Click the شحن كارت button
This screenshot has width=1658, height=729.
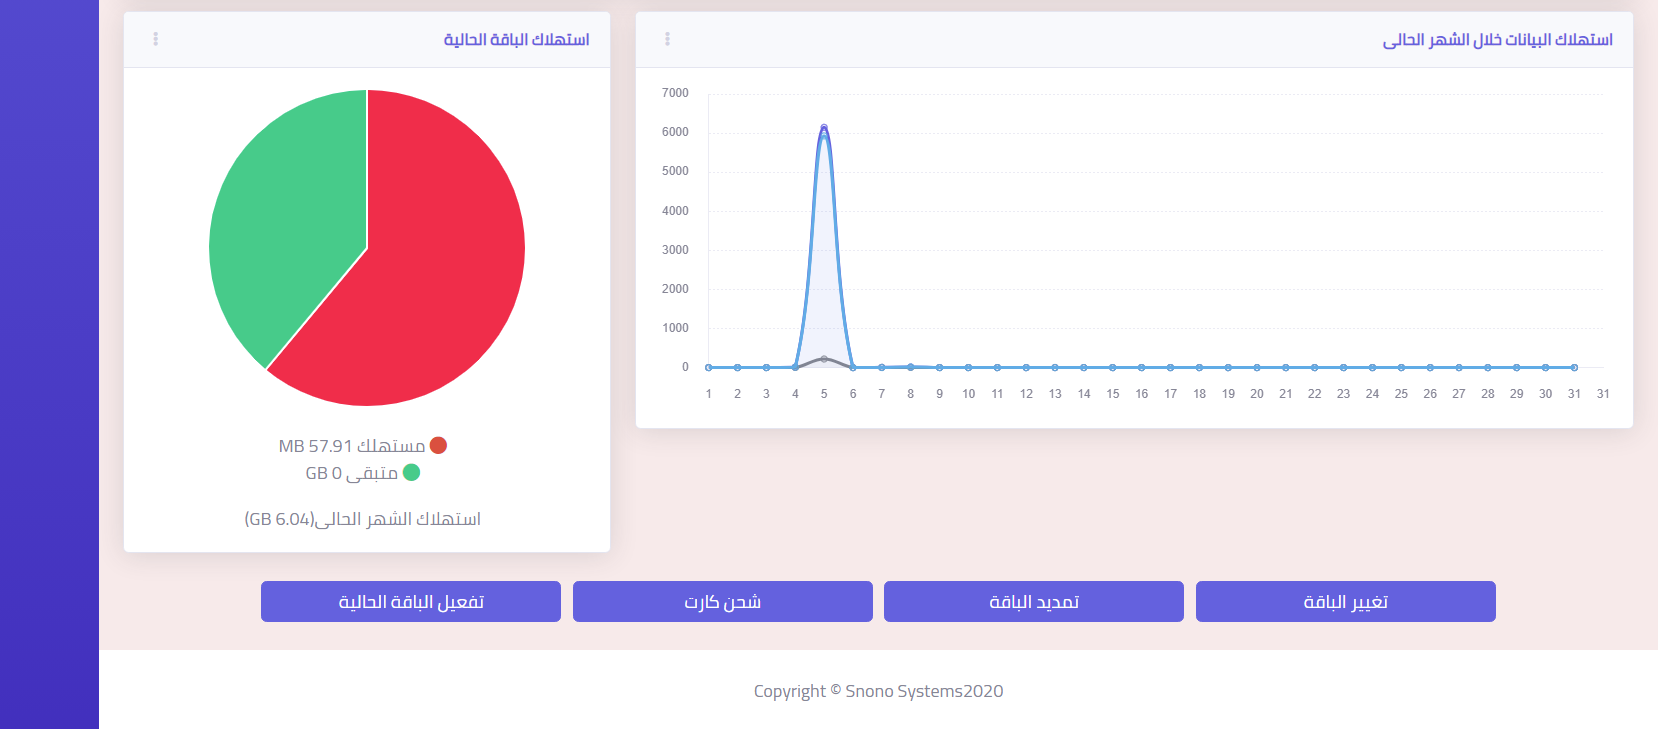[x=723, y=602]
